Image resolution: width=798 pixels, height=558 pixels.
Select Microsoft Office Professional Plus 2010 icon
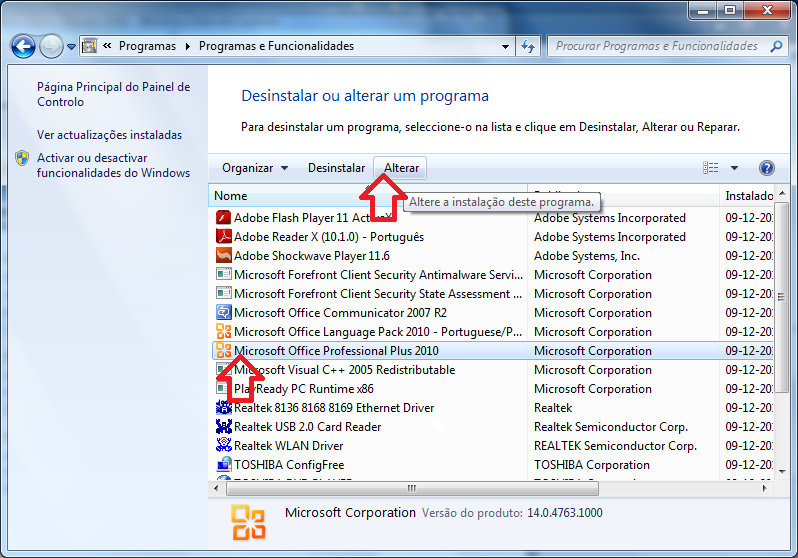tap(223, 351)
